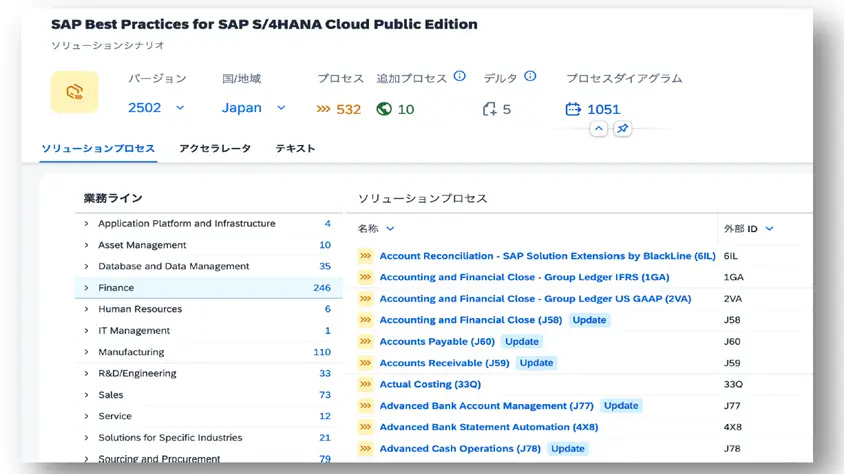Click process icon for Account Reconciliation row
The height and width of the screenshot is (474, 844).
(x=365, y=256)
